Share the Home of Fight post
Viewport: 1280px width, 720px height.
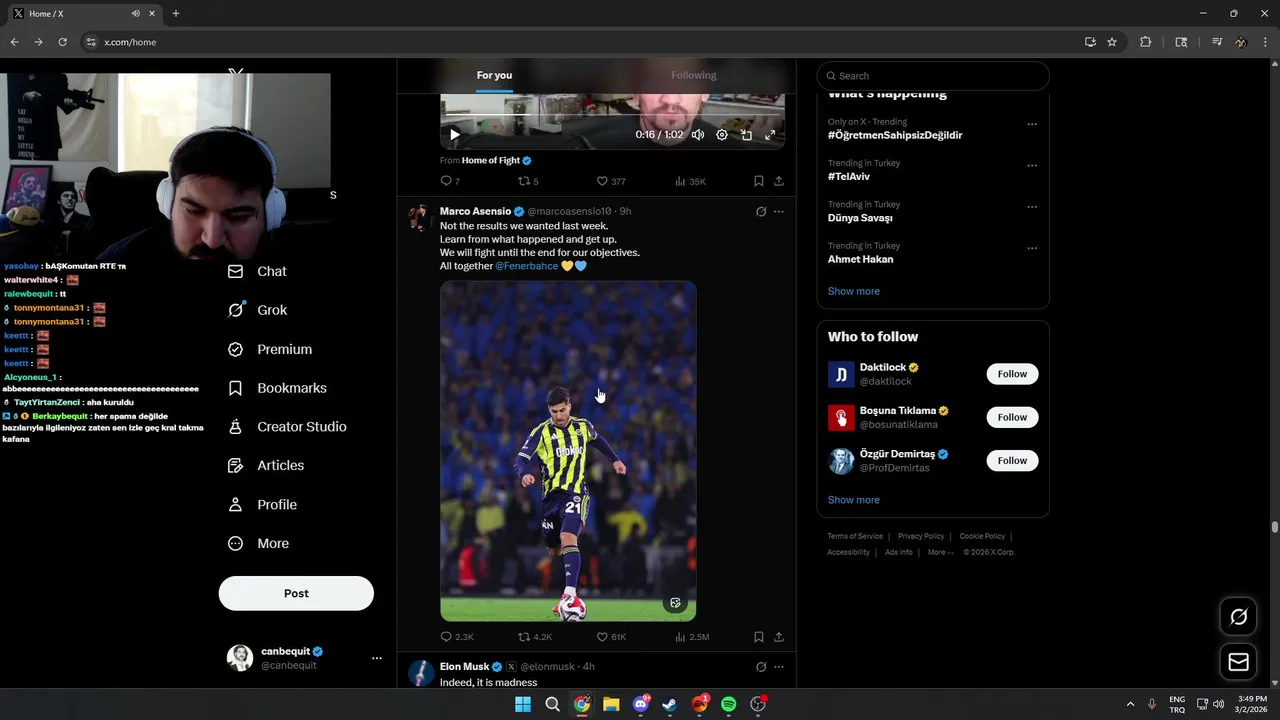click(x=779, y=181)
